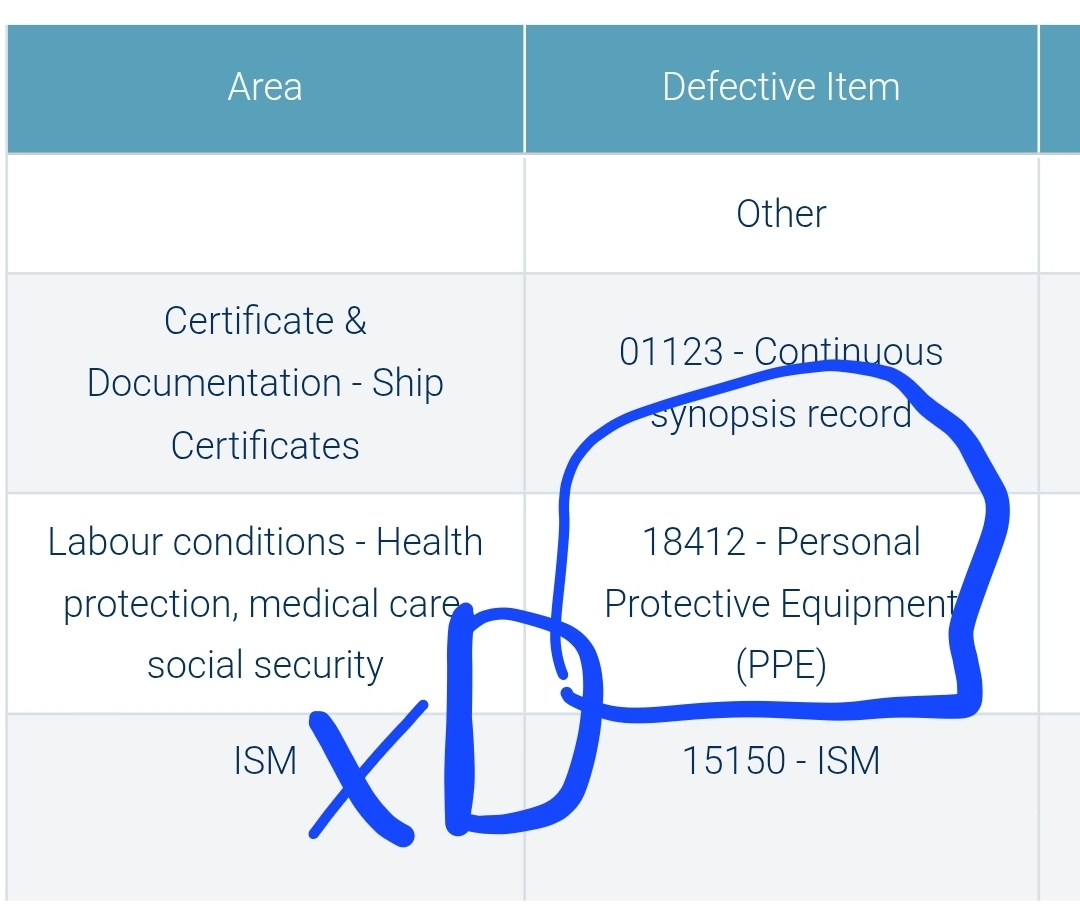Click the Defective Item column header

point(780,88)
